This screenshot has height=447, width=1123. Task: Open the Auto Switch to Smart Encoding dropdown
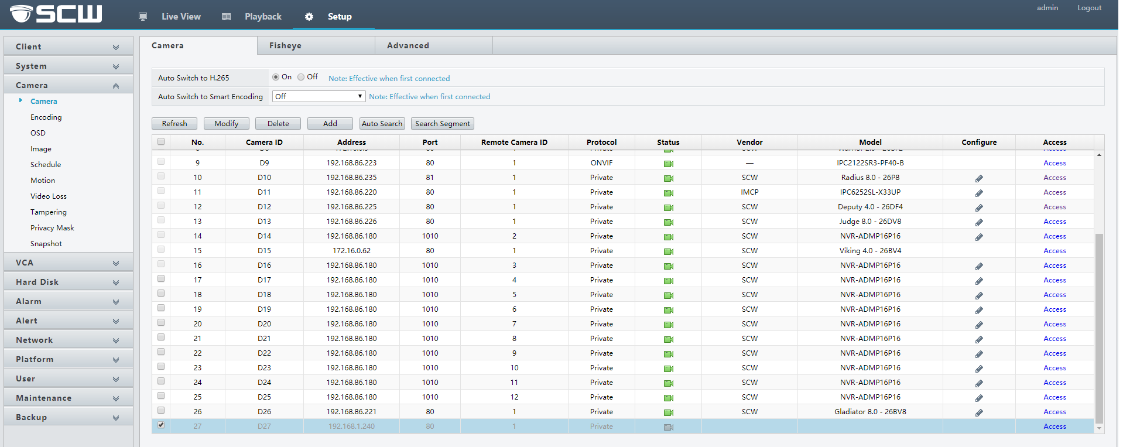point(318,97)
